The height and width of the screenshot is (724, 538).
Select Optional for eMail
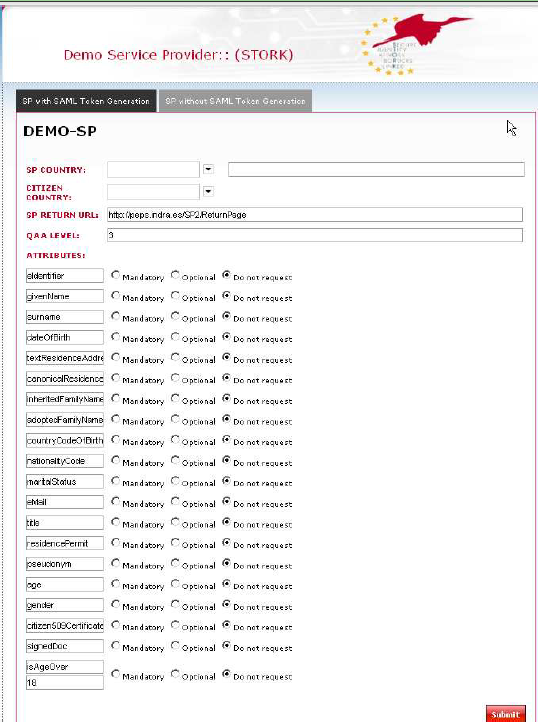[x=175, y=501]
